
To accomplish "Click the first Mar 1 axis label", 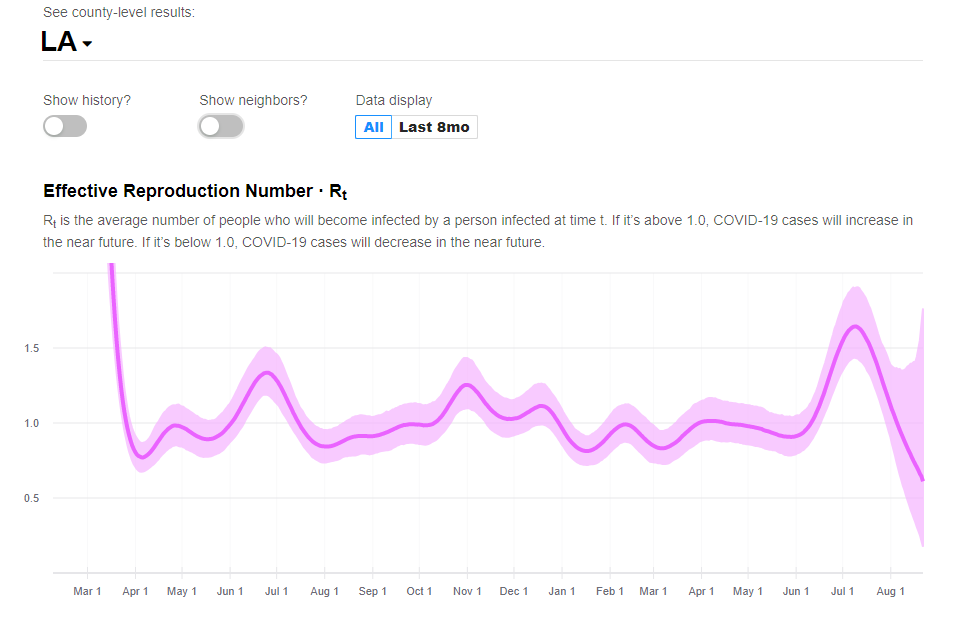I will 87,591.
